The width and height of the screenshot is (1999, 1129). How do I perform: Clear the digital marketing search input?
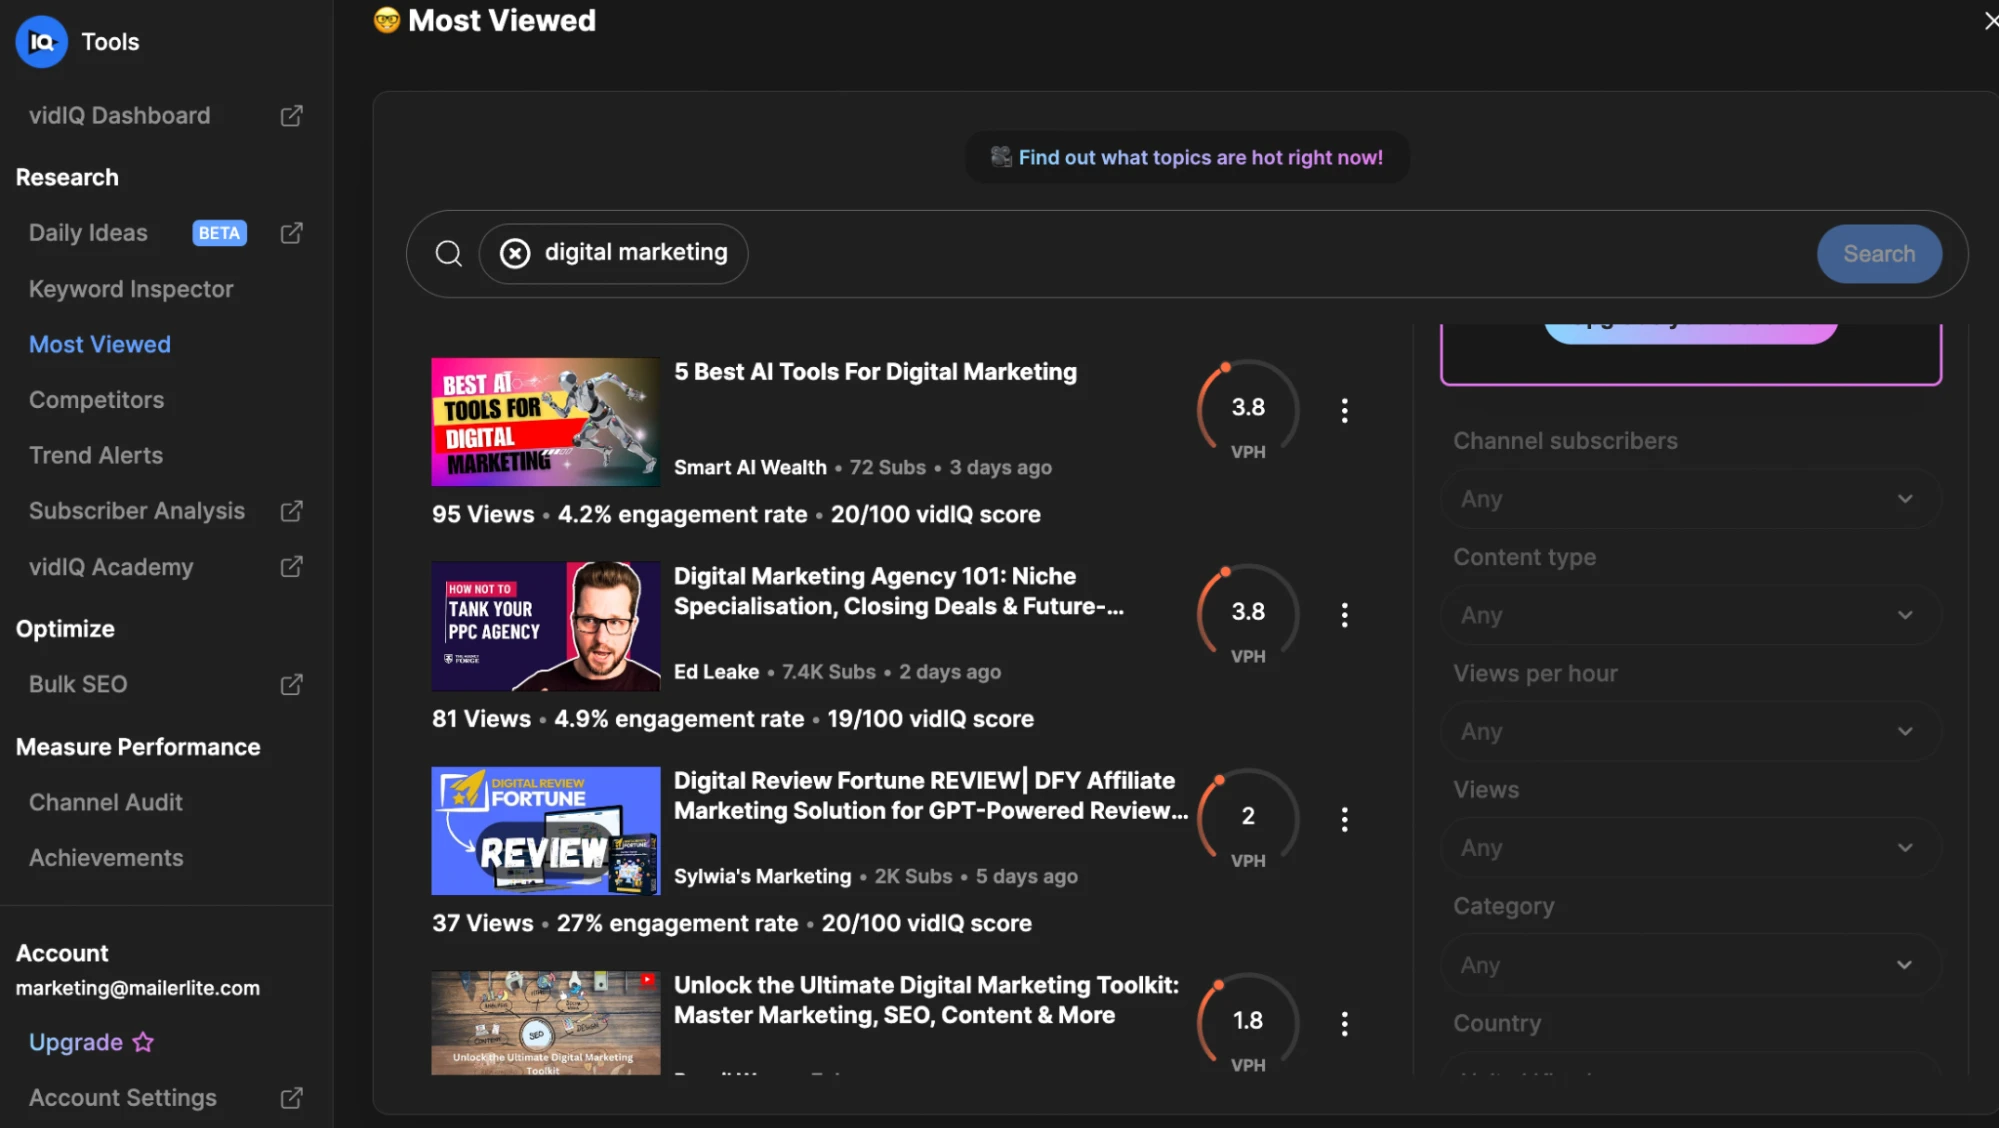515,253
